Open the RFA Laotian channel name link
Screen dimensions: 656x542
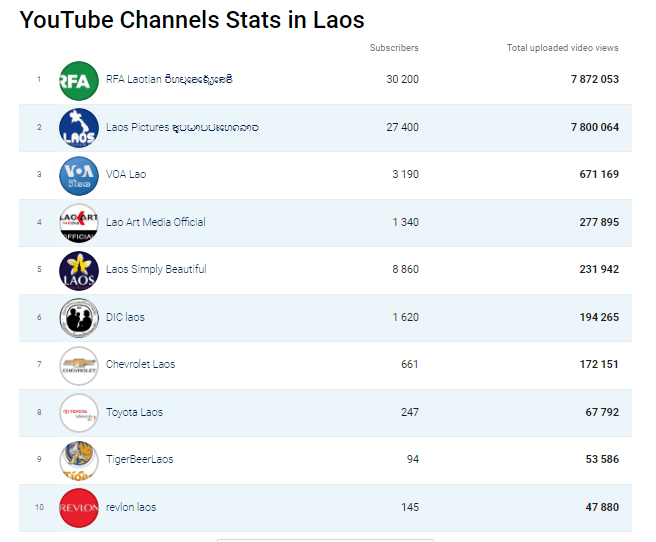(169, 79)
